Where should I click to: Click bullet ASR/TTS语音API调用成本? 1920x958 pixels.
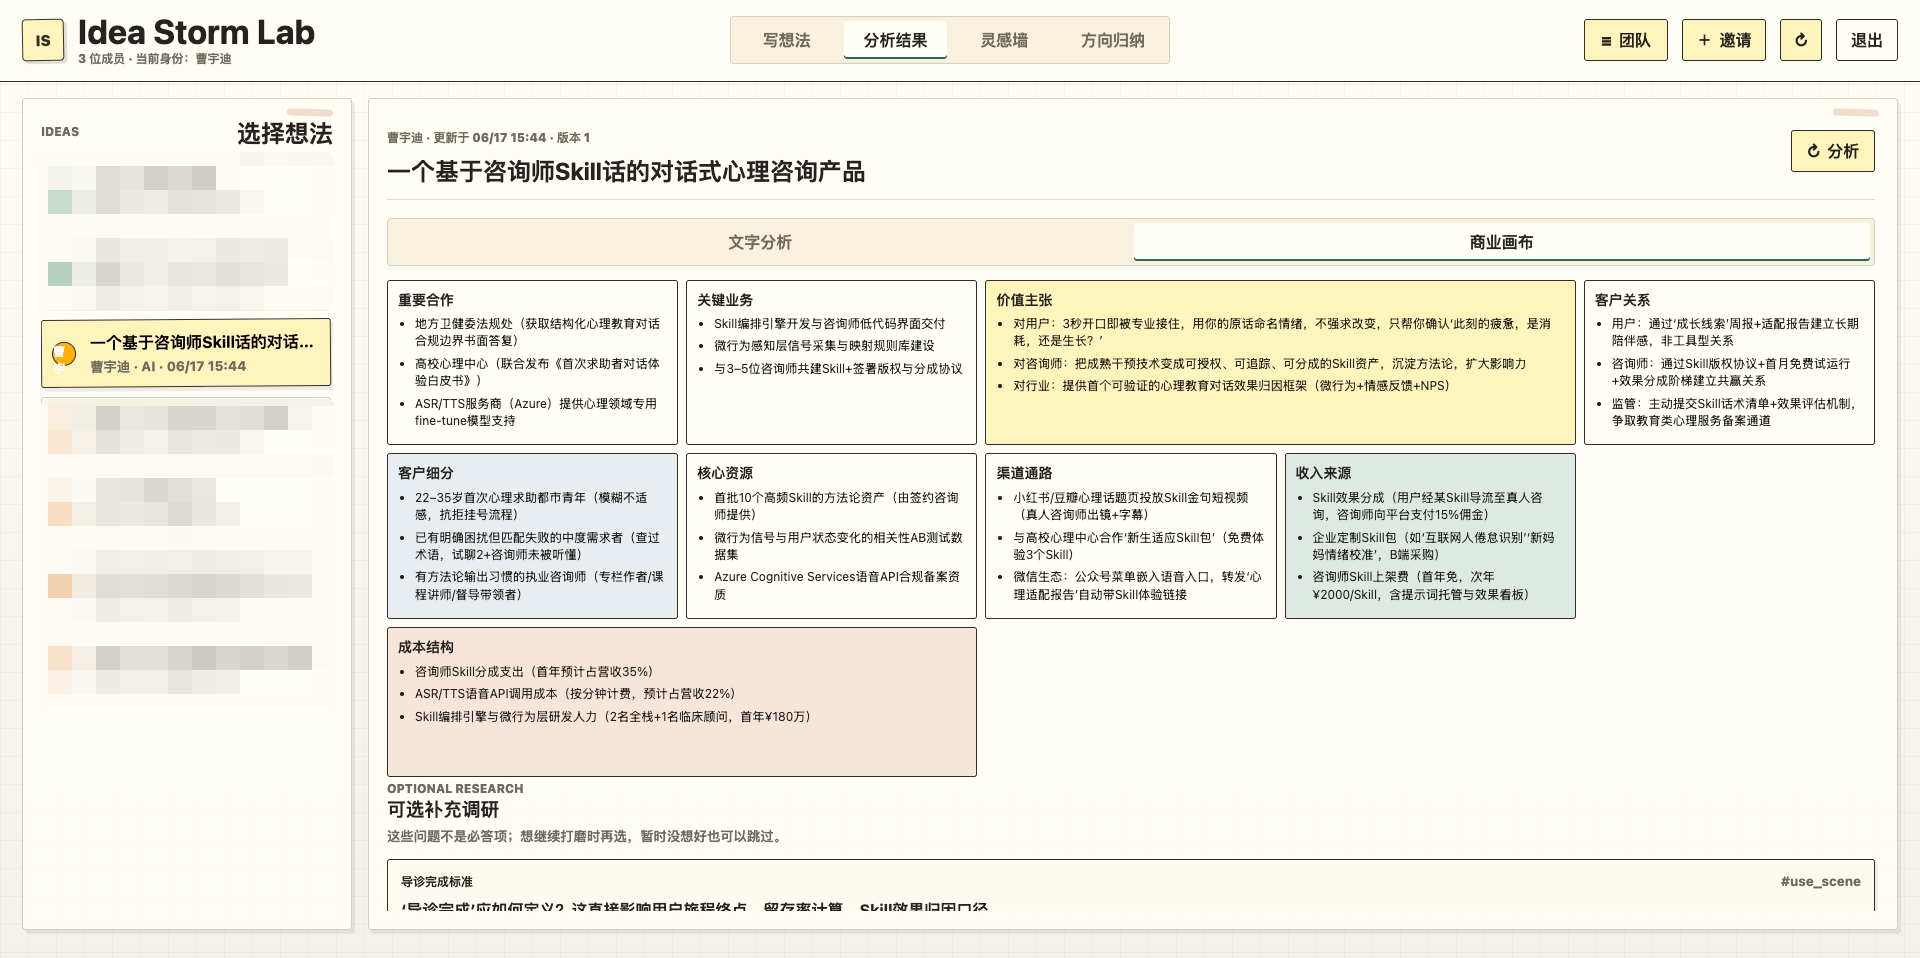click(x=575, y=694)
